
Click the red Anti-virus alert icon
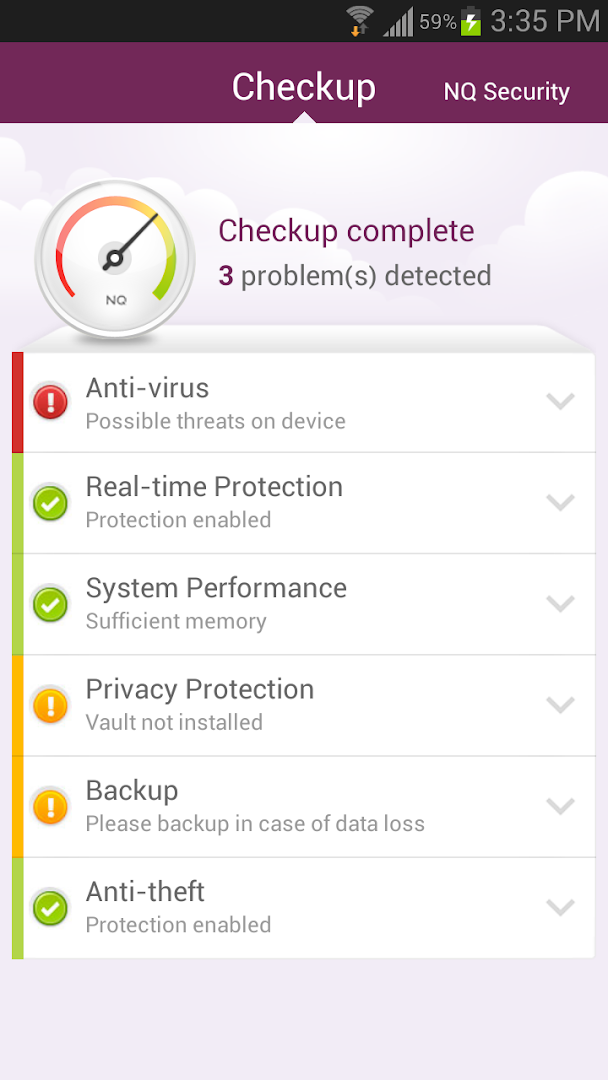[x=50, y=402]
